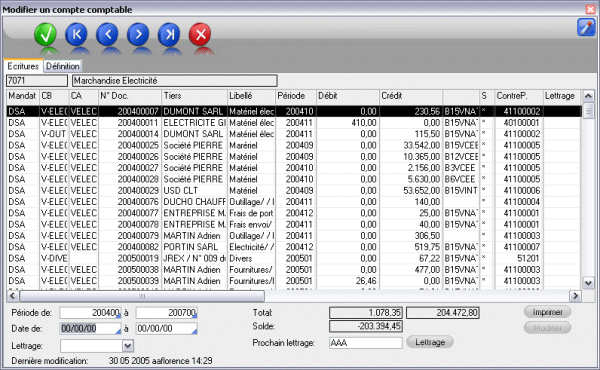Sort by the Libellé column header
Screen dimensions: 600x370
[x=251, y=96]
